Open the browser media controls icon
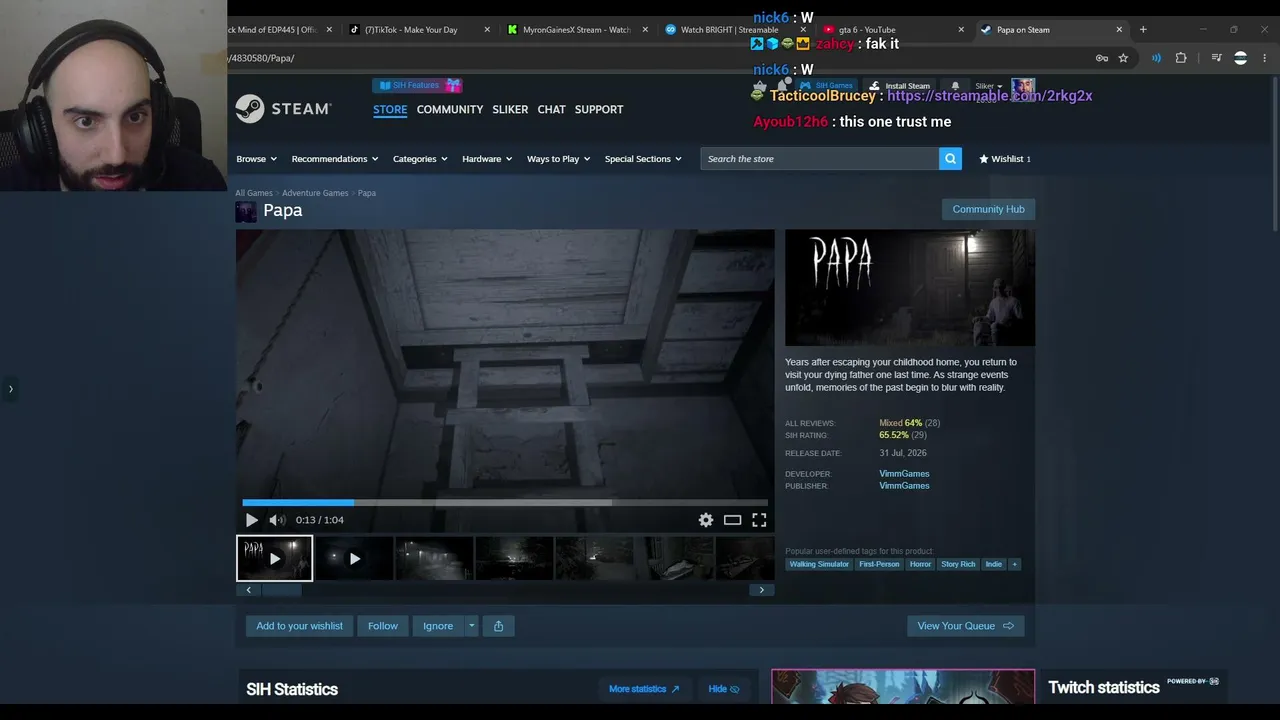This screenshot has width=1280, height=720. 1216,58
